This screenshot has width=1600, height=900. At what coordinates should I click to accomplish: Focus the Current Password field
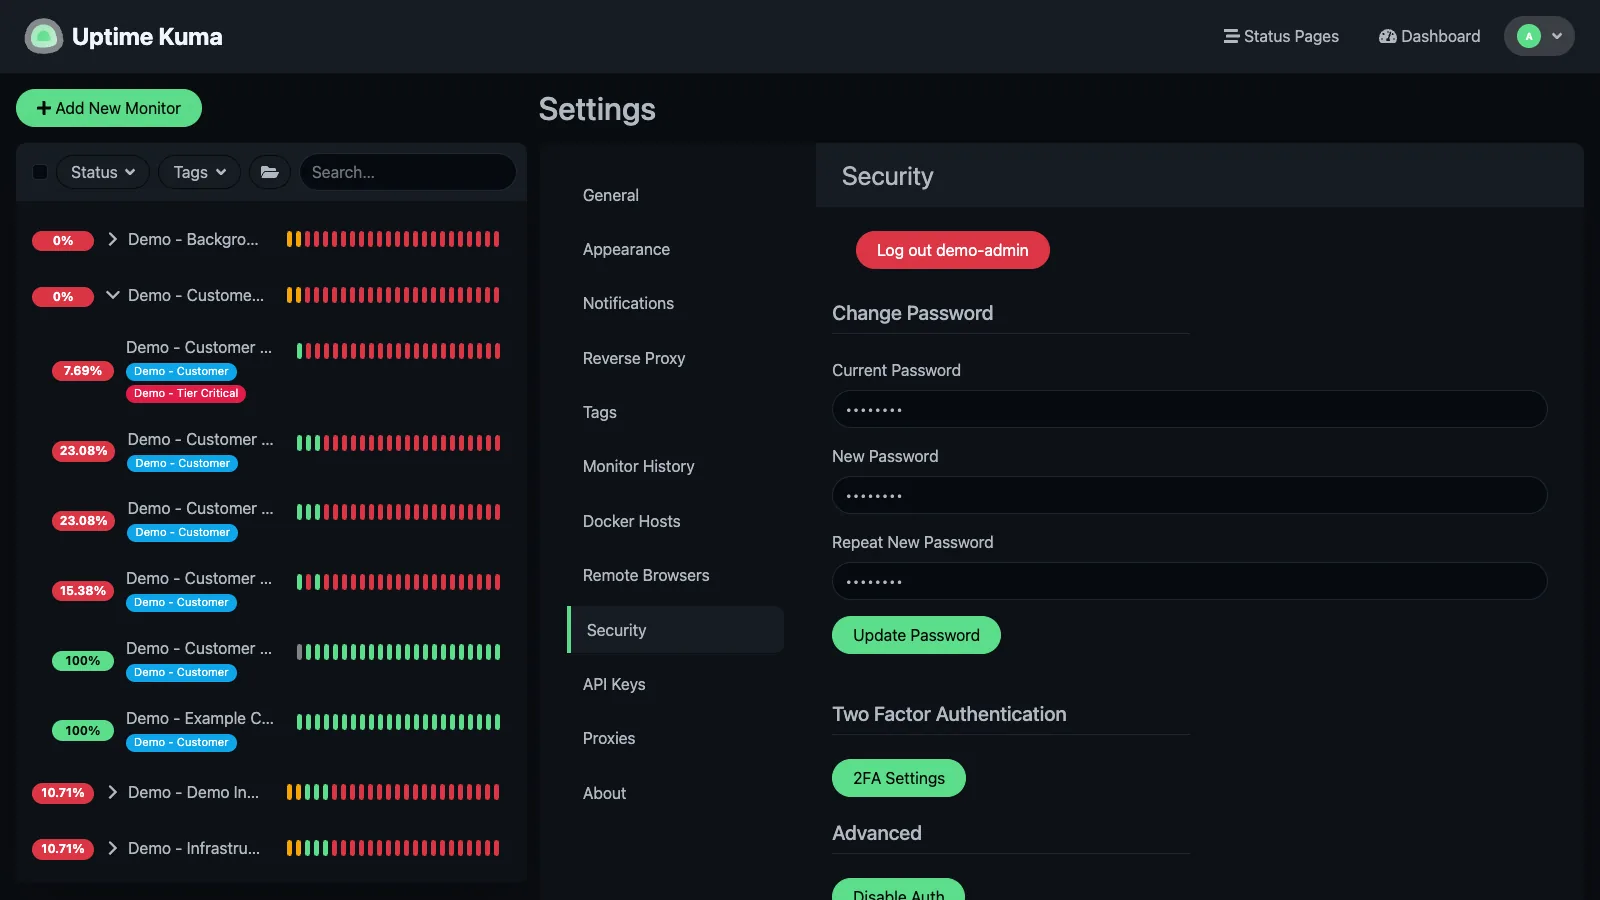(x=1189, y=409)
